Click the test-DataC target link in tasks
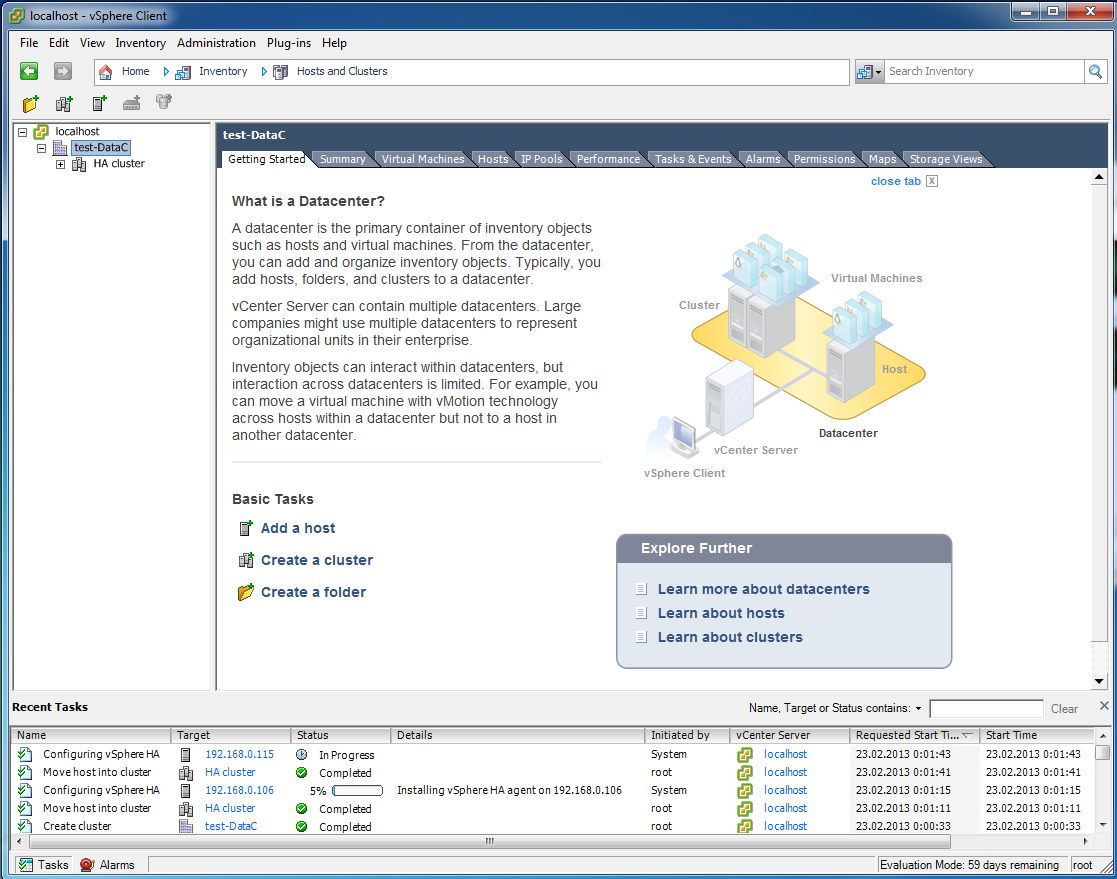1117x879 pixels. click(231, 826)
